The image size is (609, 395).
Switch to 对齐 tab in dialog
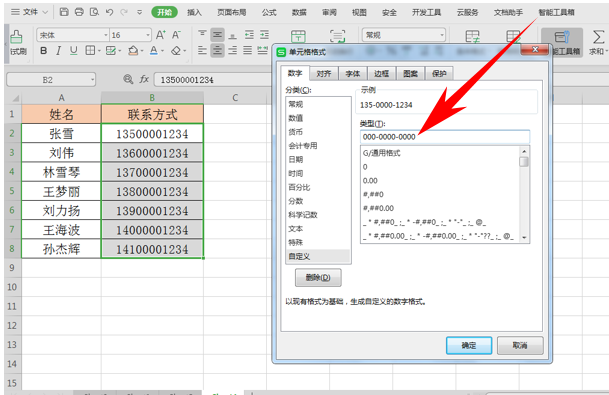(324, 73)
